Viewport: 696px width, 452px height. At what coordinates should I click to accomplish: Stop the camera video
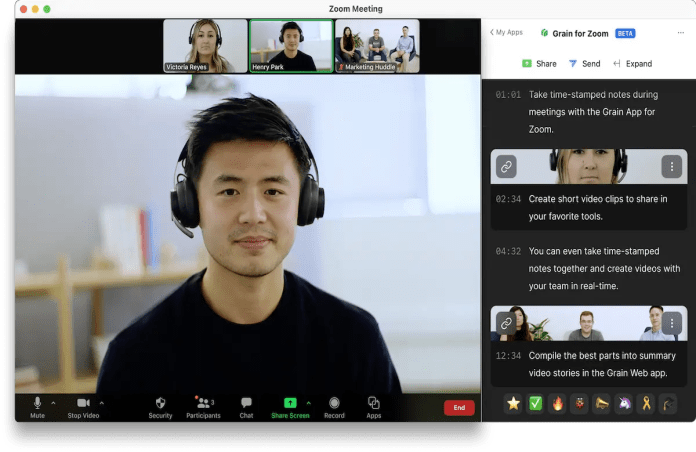83,407
